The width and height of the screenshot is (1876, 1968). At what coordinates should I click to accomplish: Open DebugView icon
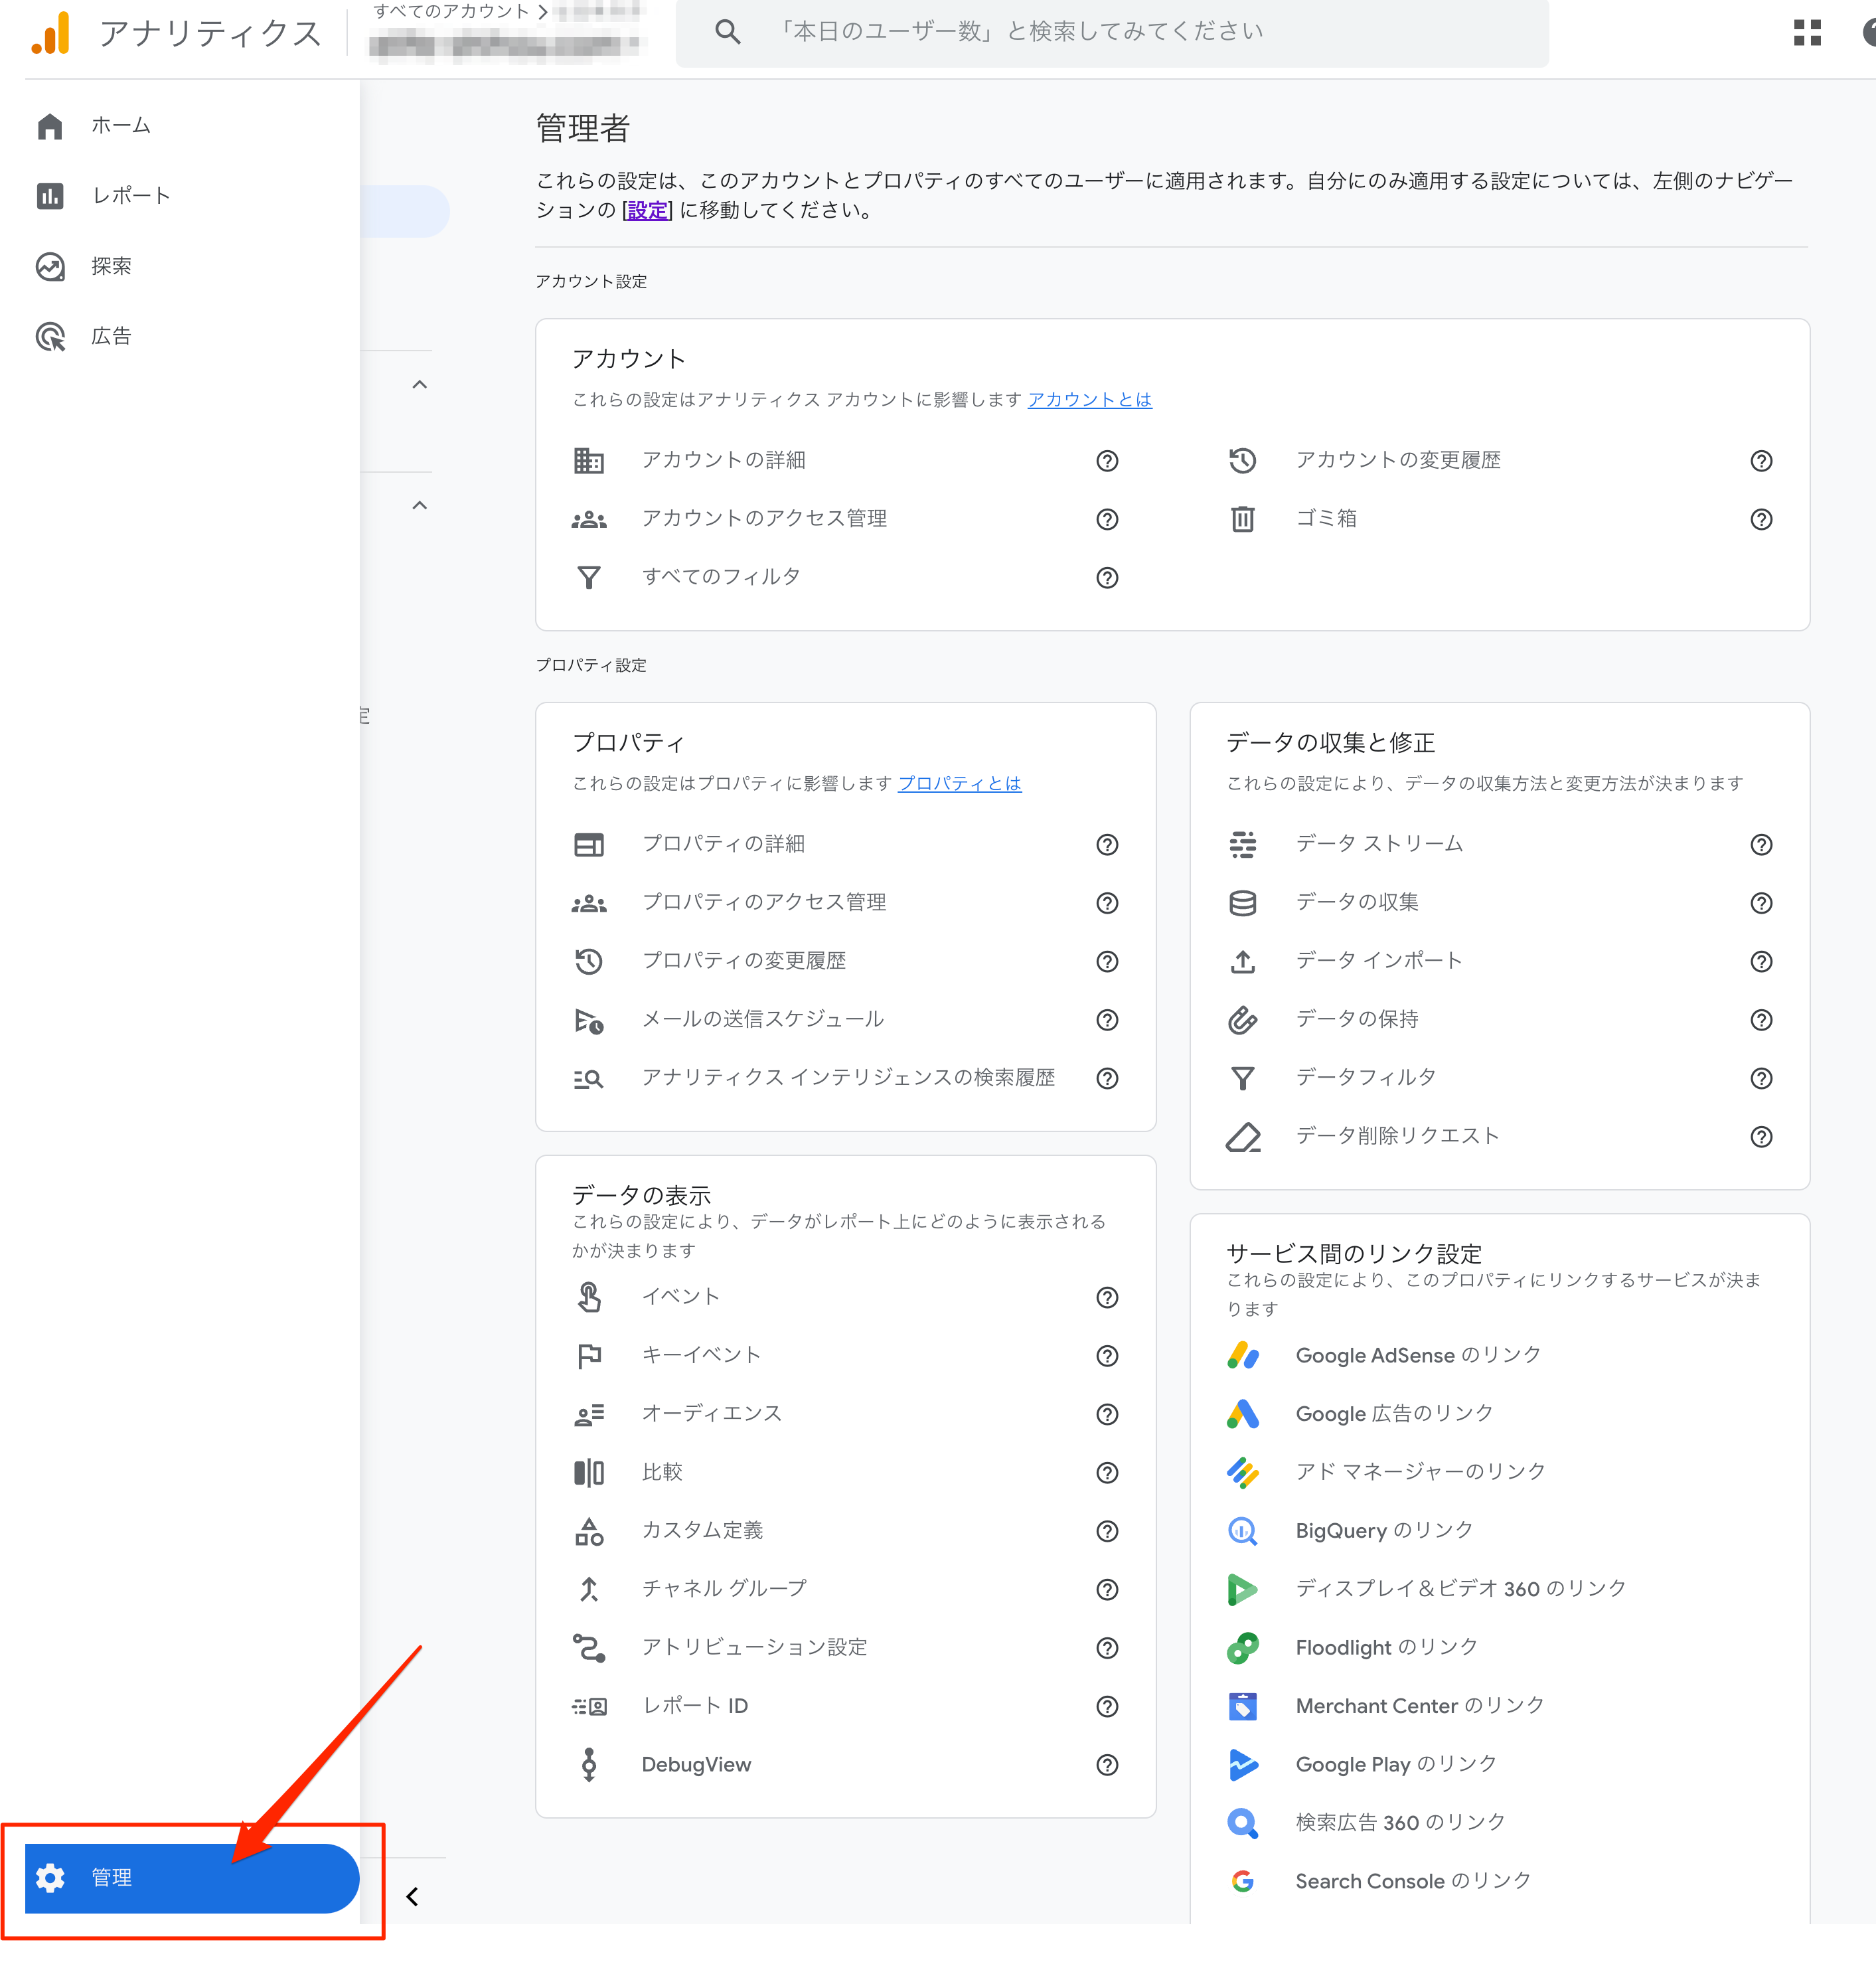(589, 1765)
